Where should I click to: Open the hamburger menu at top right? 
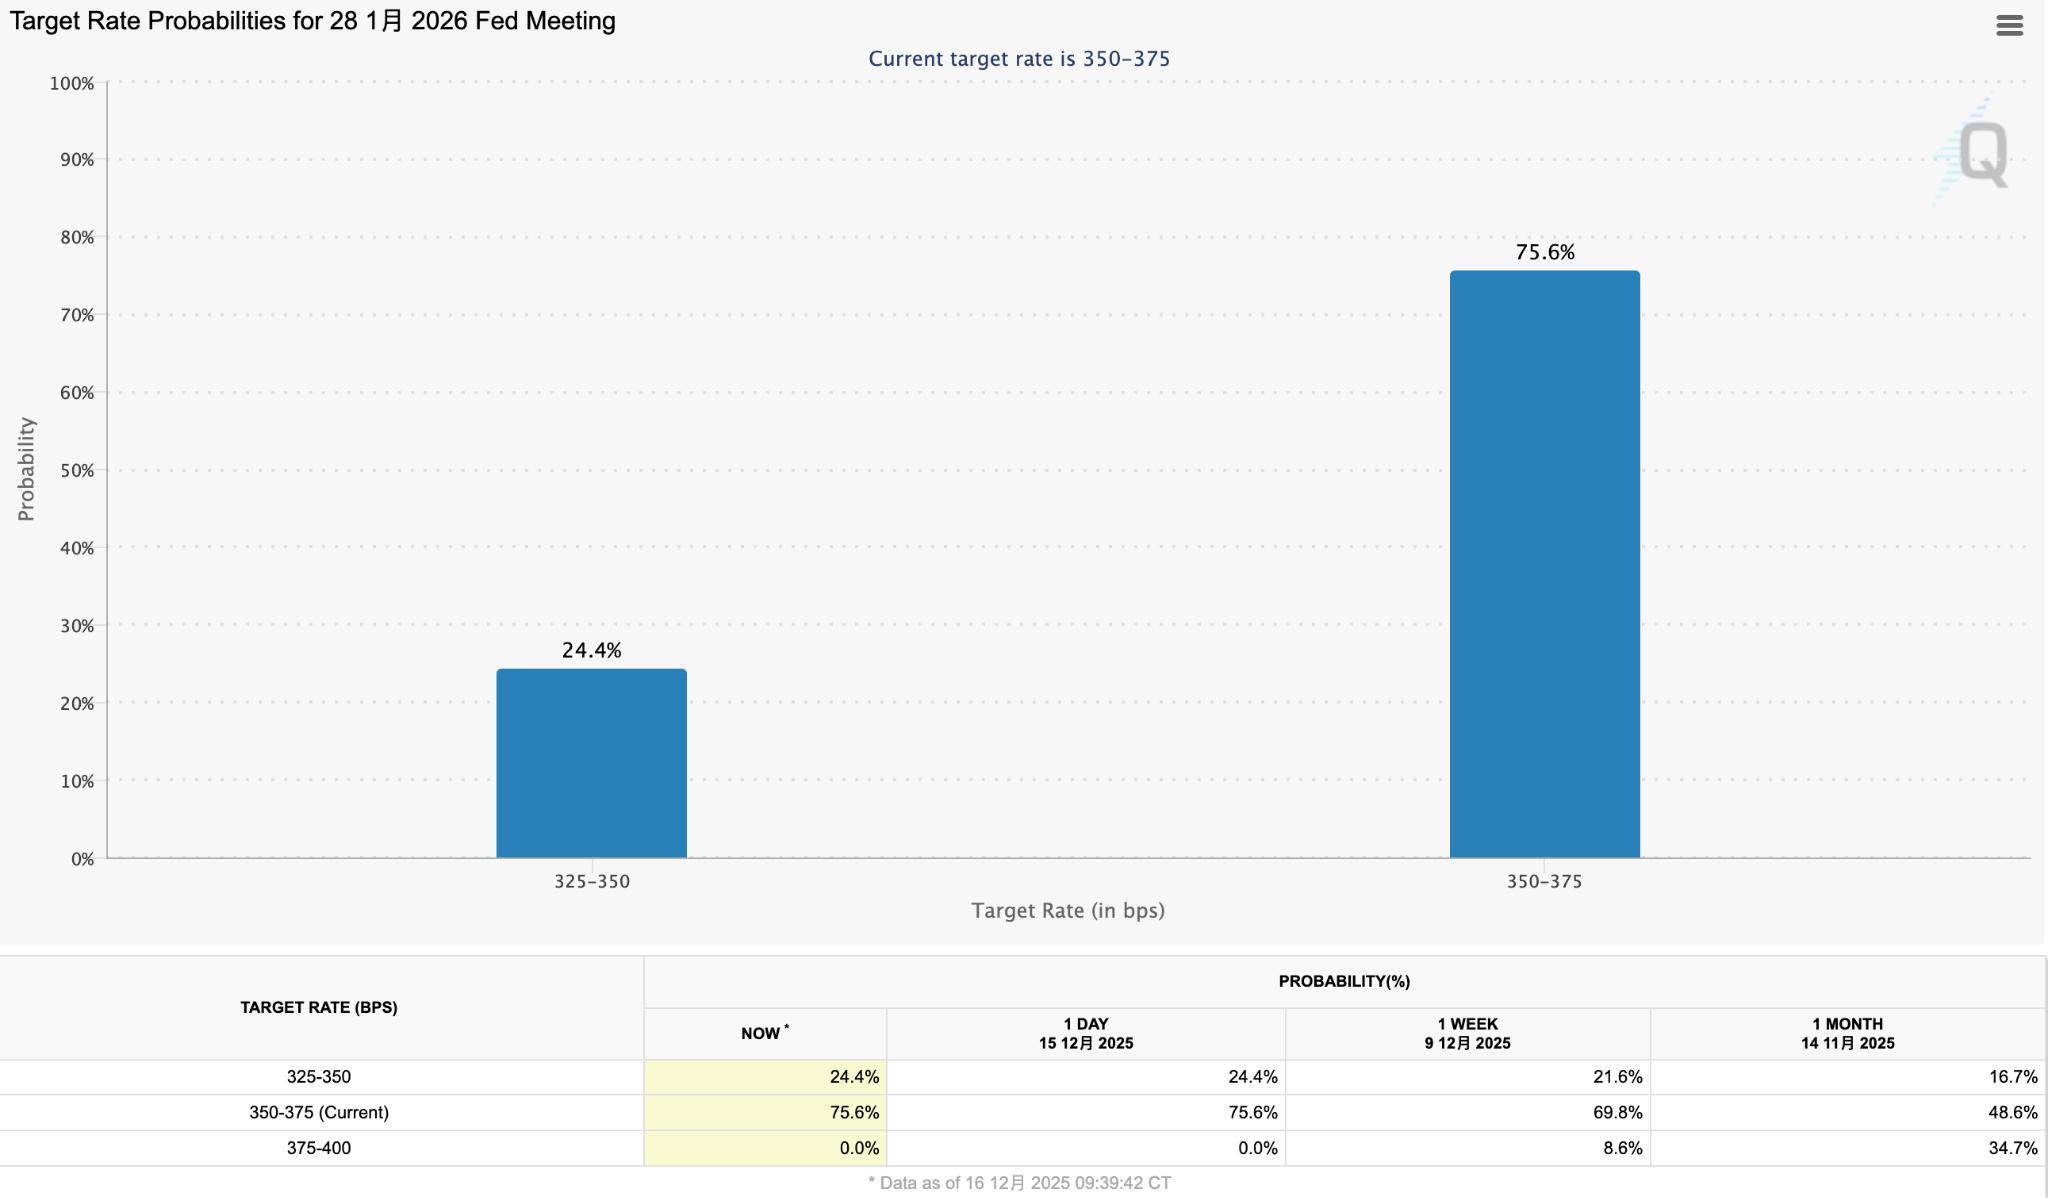coord(2010,24)
